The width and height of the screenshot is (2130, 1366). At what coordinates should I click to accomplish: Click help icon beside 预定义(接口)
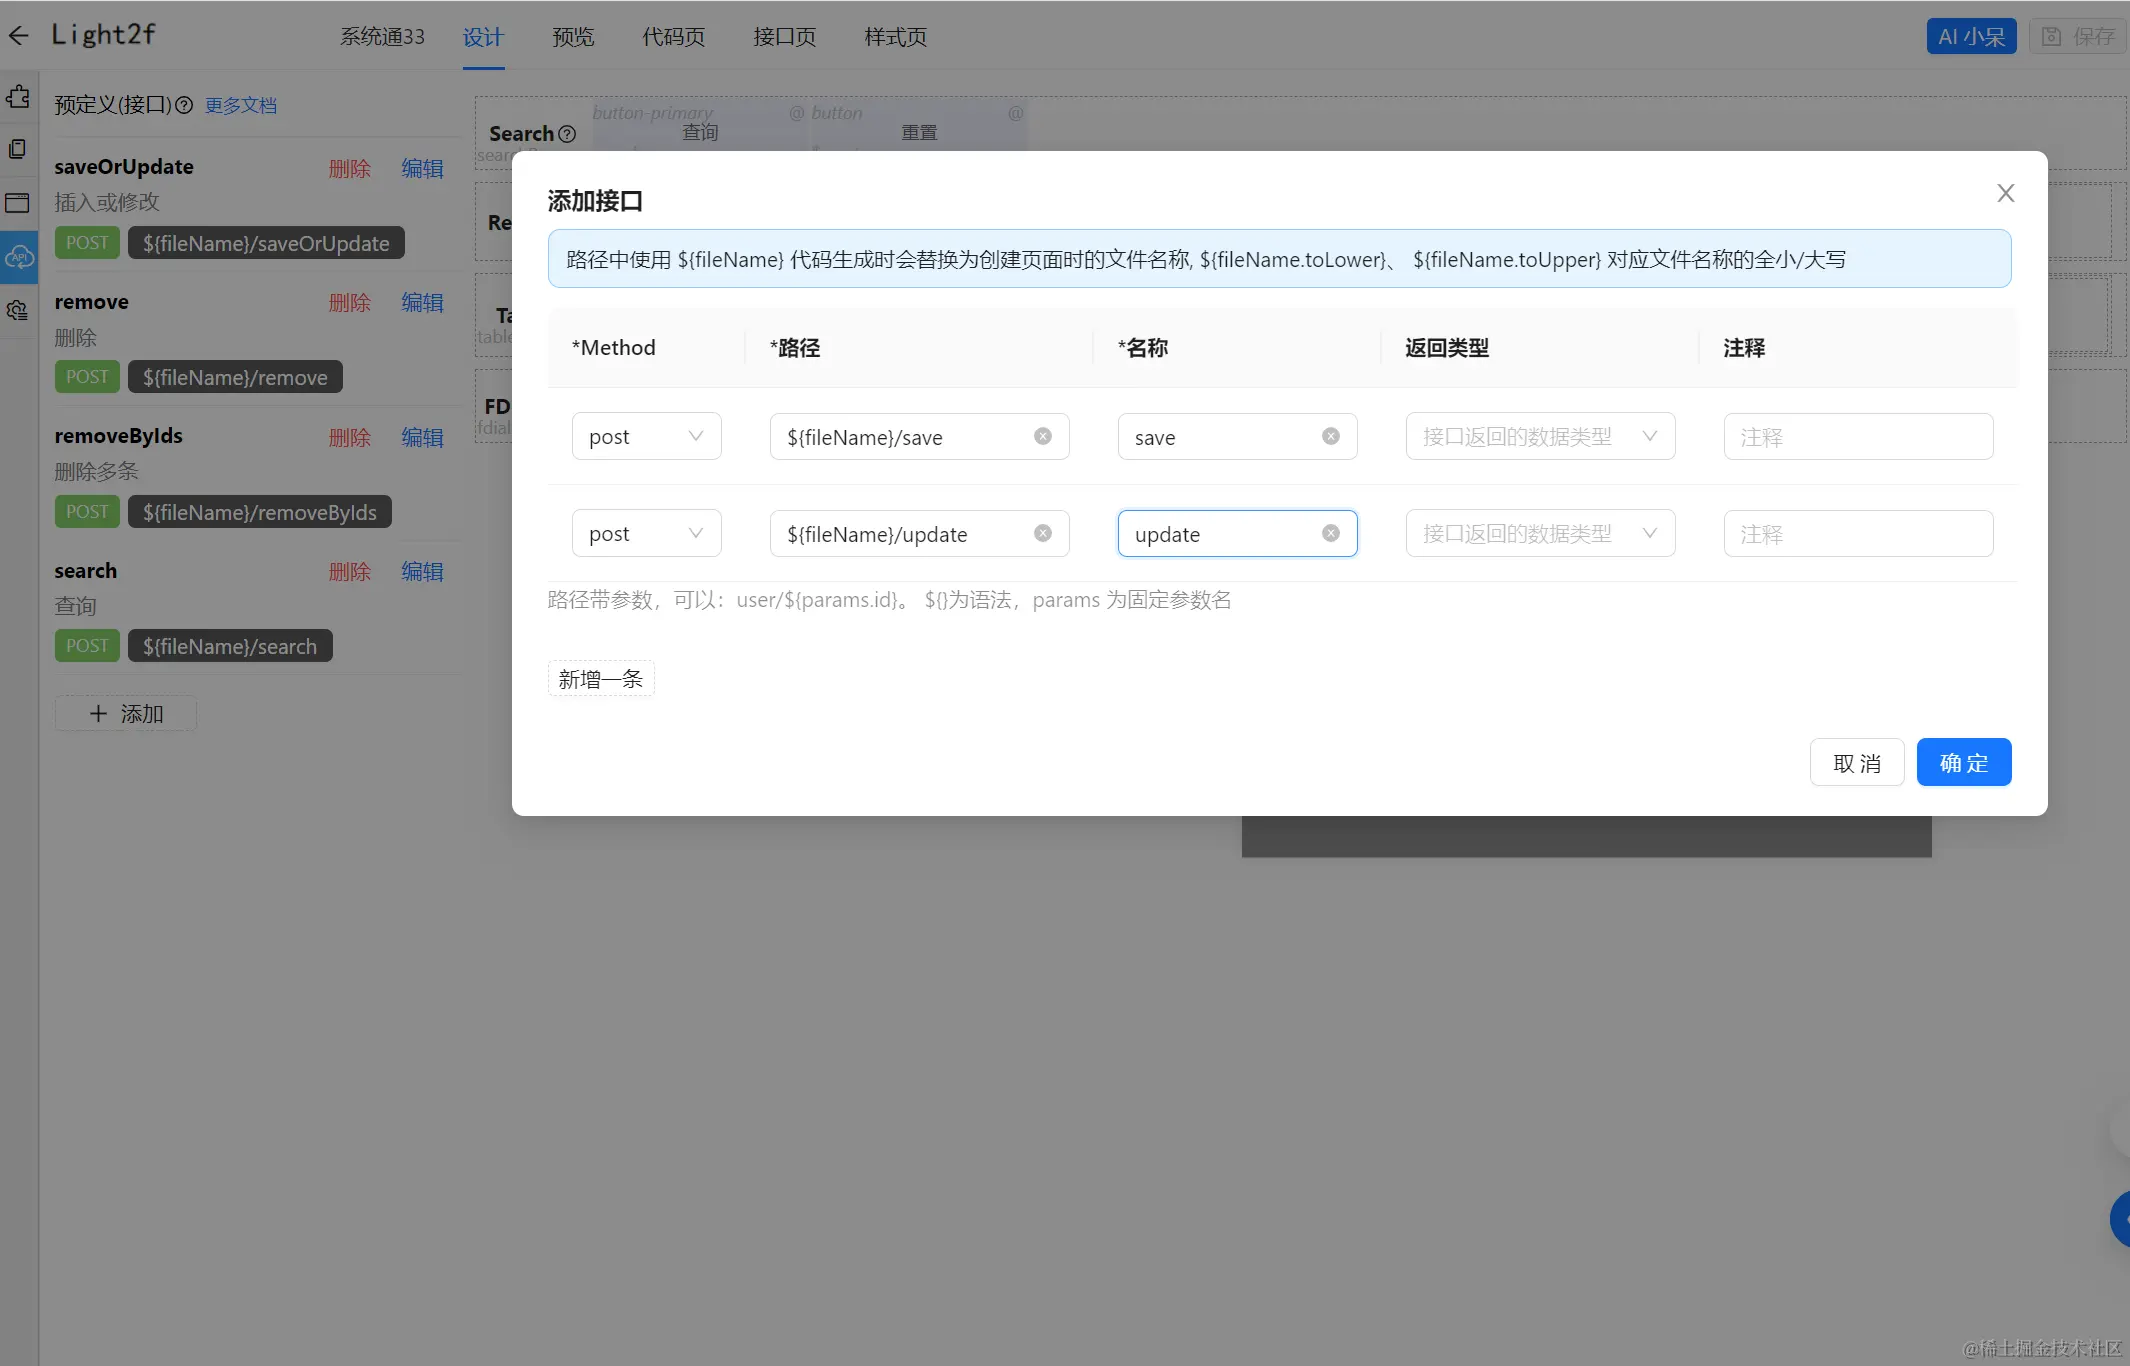[184, 105]
